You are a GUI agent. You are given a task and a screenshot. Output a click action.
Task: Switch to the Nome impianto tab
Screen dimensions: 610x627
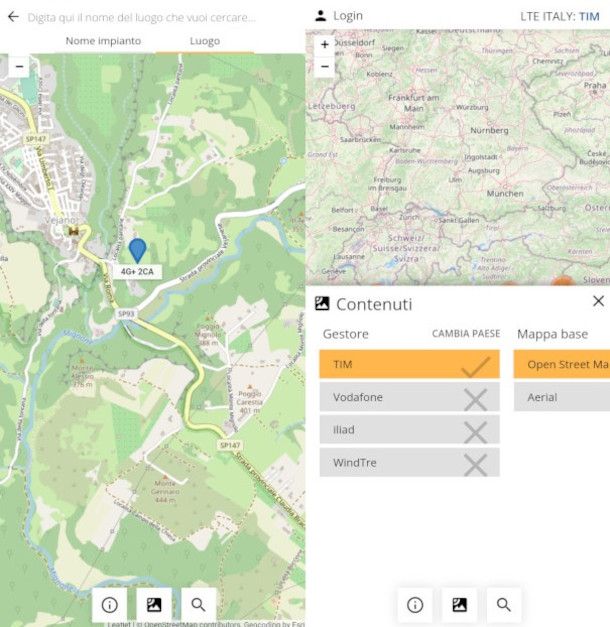(103, 41)
